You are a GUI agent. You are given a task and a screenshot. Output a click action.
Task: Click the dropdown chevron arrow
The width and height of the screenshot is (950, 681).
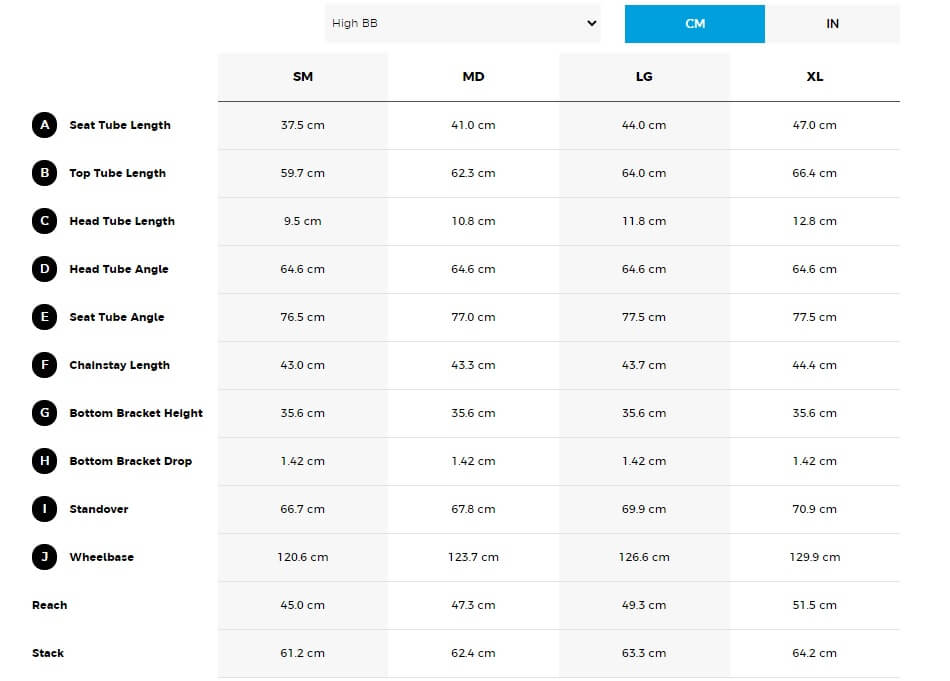(x=592, y=24)
